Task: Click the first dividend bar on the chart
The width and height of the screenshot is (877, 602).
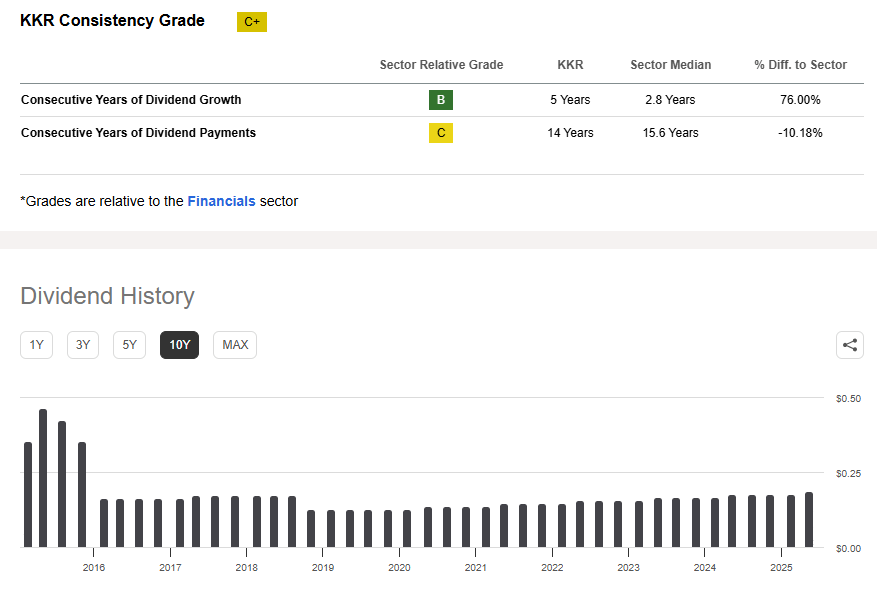Action: click(28, 495)
